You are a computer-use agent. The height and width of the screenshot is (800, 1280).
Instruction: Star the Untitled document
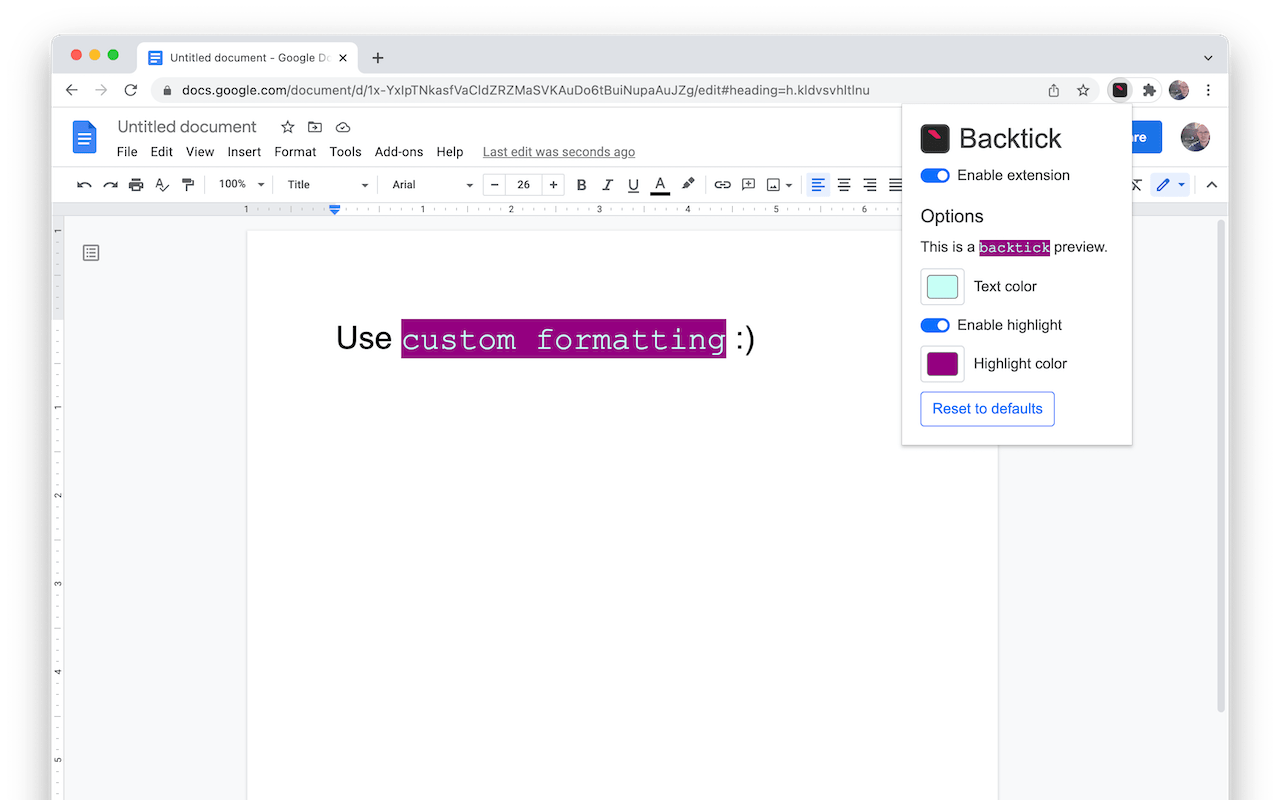[x=288, y=127]
